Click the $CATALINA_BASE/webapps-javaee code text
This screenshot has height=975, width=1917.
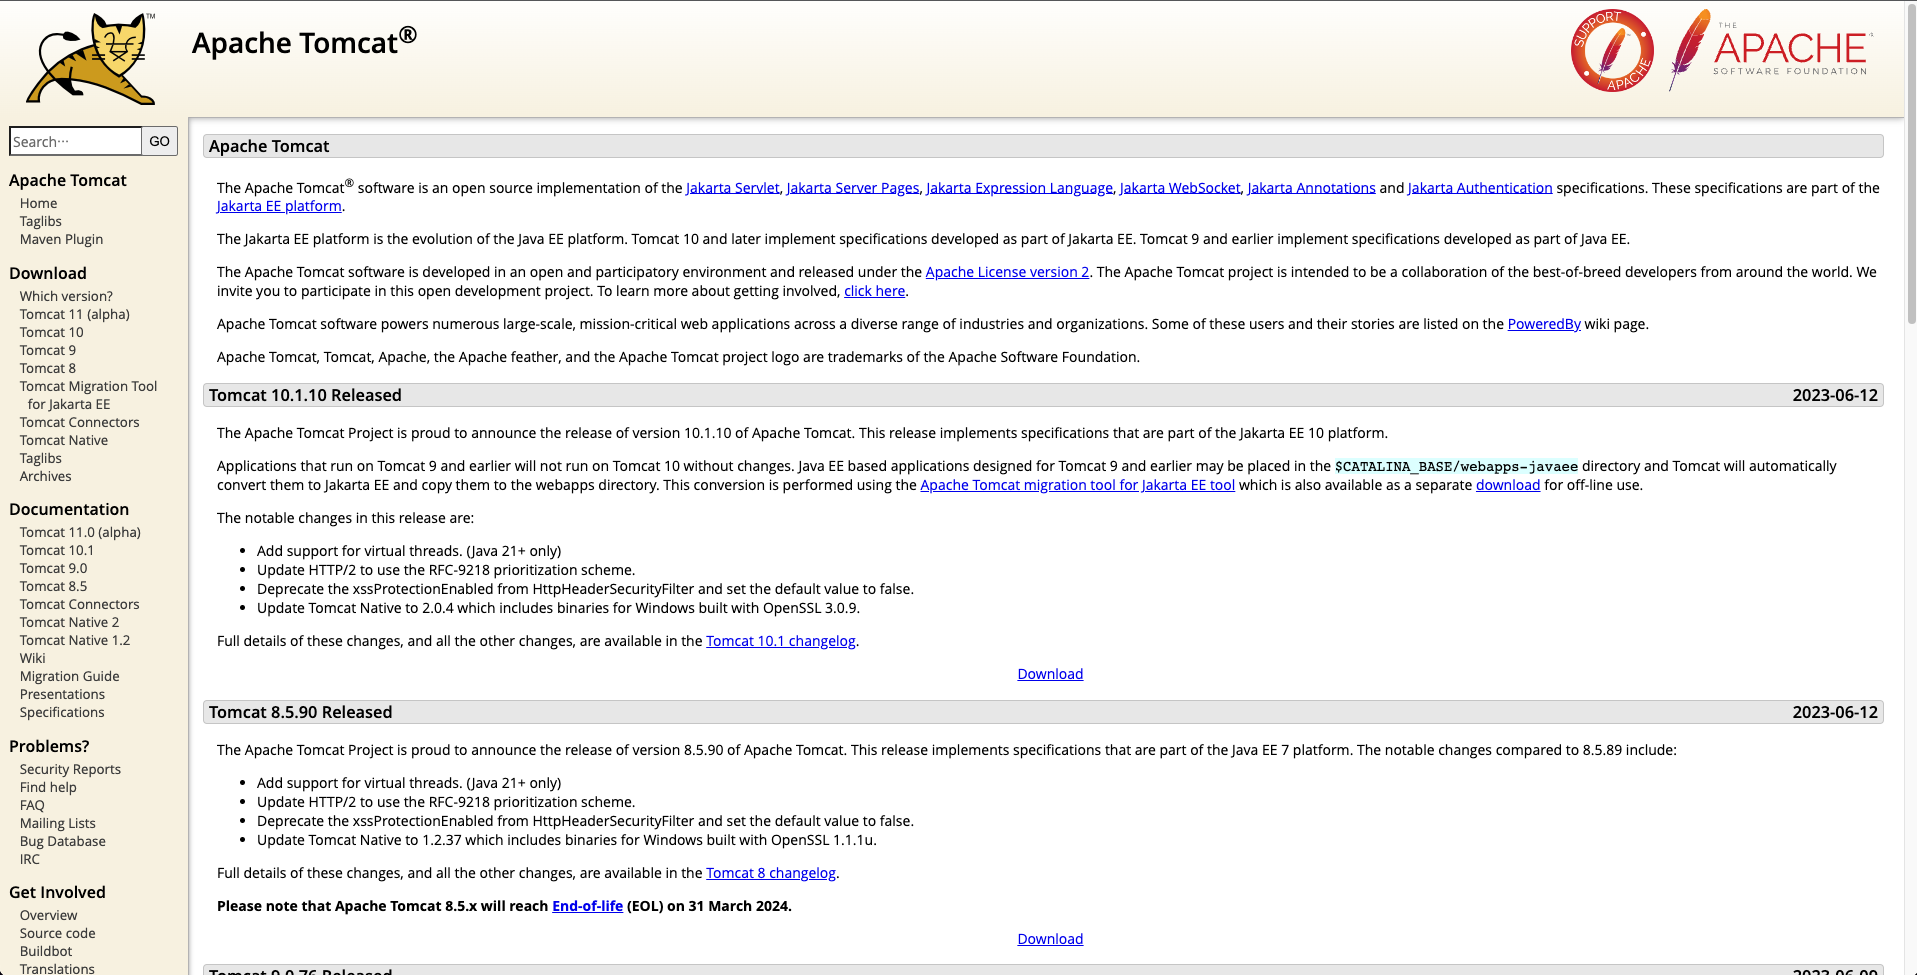[x=1456, y=467]
